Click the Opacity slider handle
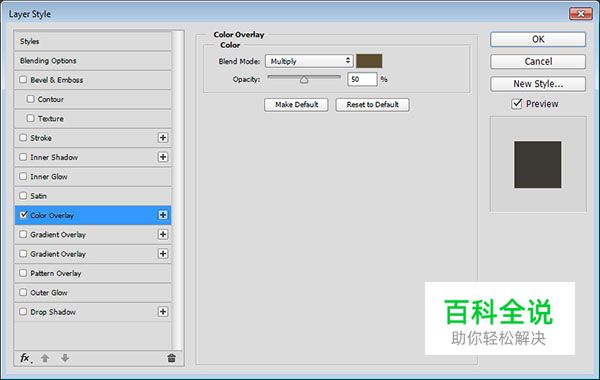Screen dimensions: 600x380 (304, 80)
